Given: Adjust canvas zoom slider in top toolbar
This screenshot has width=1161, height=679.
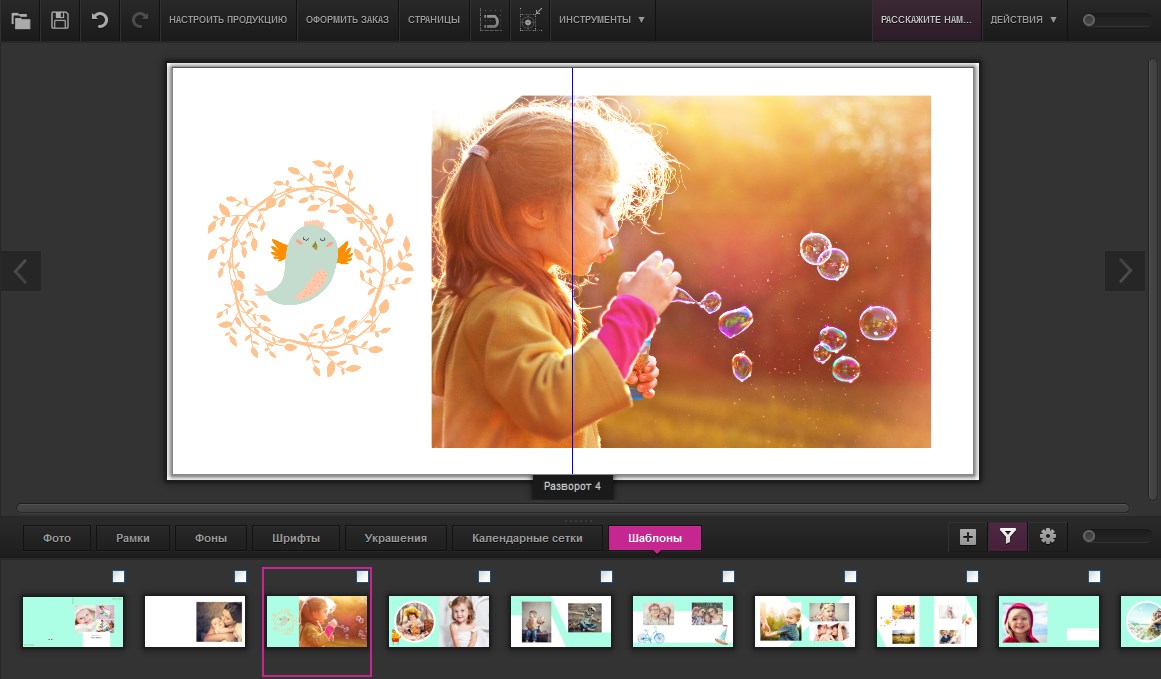Looking at the screenshot, I should click(1117, 20).
